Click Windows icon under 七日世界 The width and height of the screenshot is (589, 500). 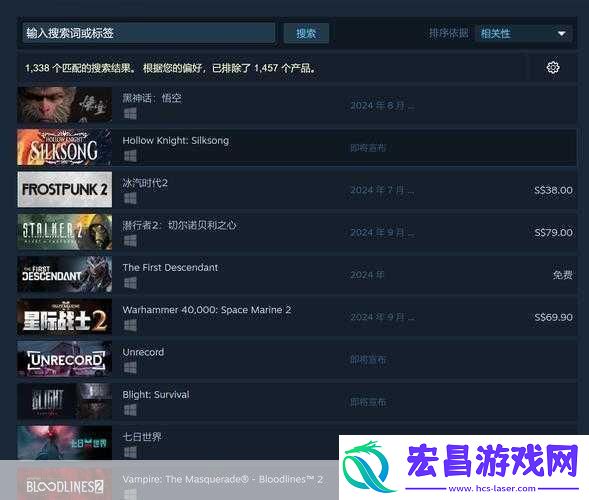coord(130,452)
